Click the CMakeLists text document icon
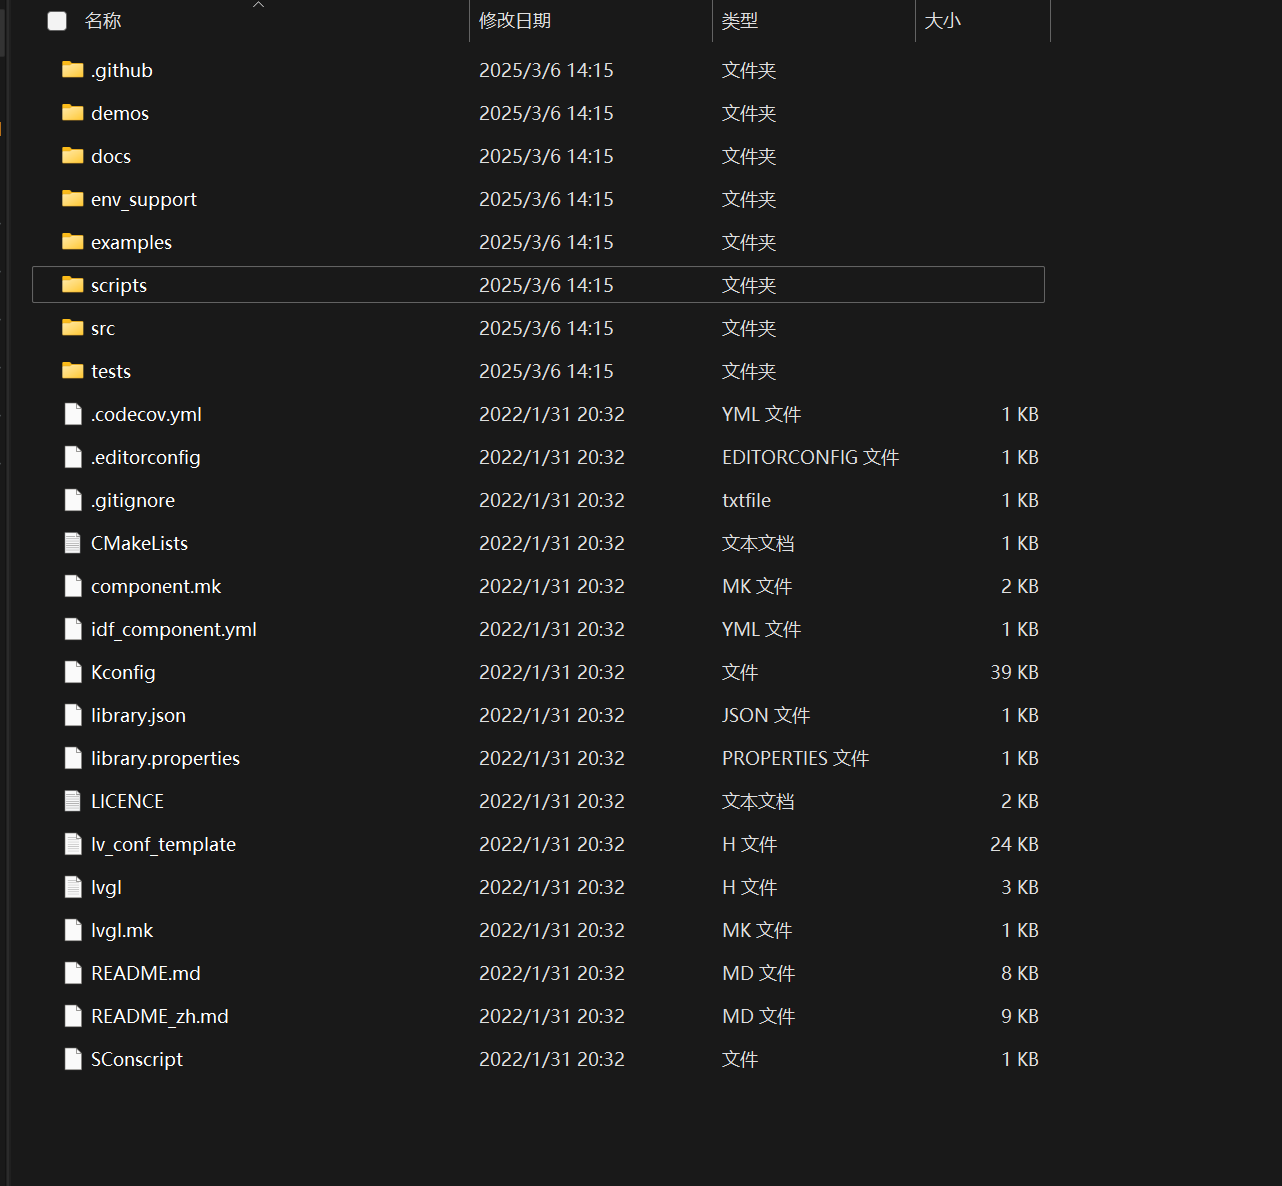This screenshot has height=1186, width=1282. click(72, 543)
